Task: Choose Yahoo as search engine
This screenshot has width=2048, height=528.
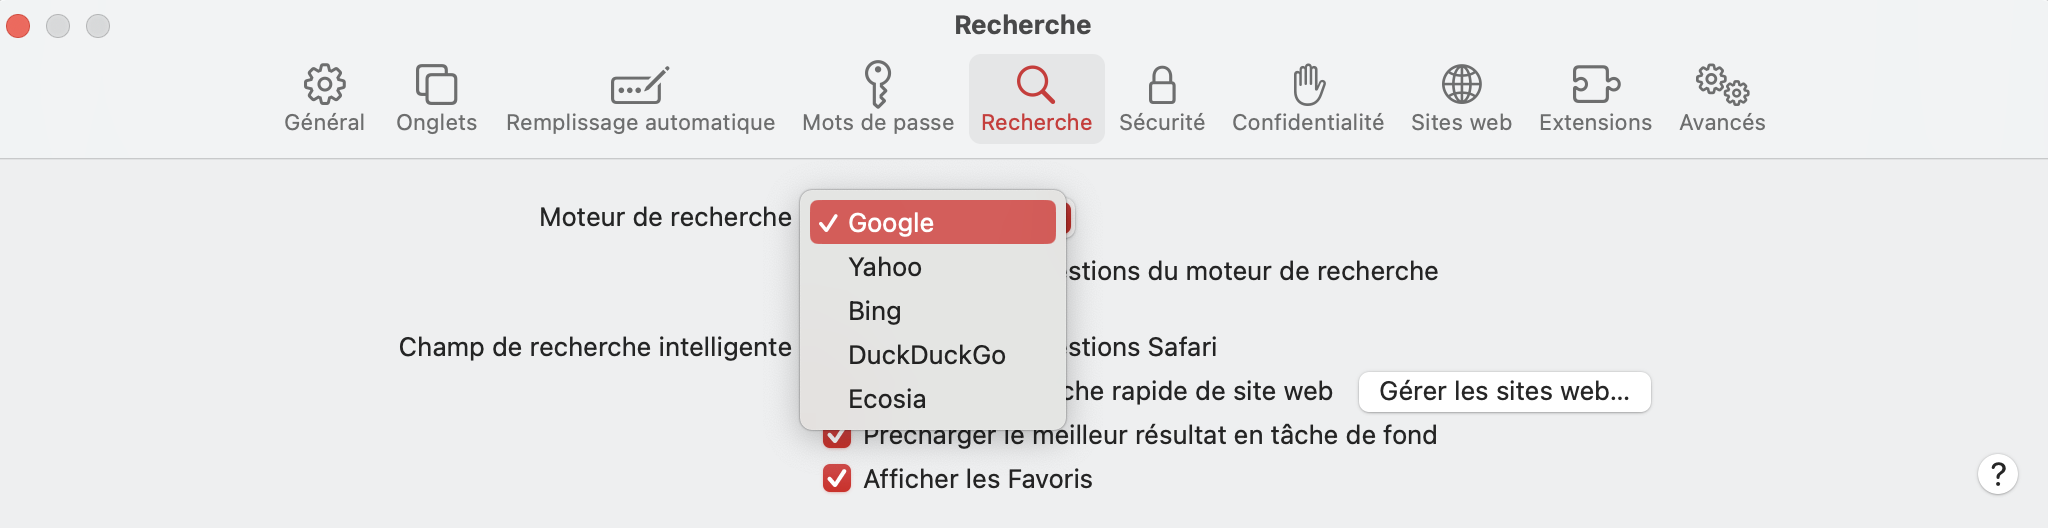Action: 886,267
